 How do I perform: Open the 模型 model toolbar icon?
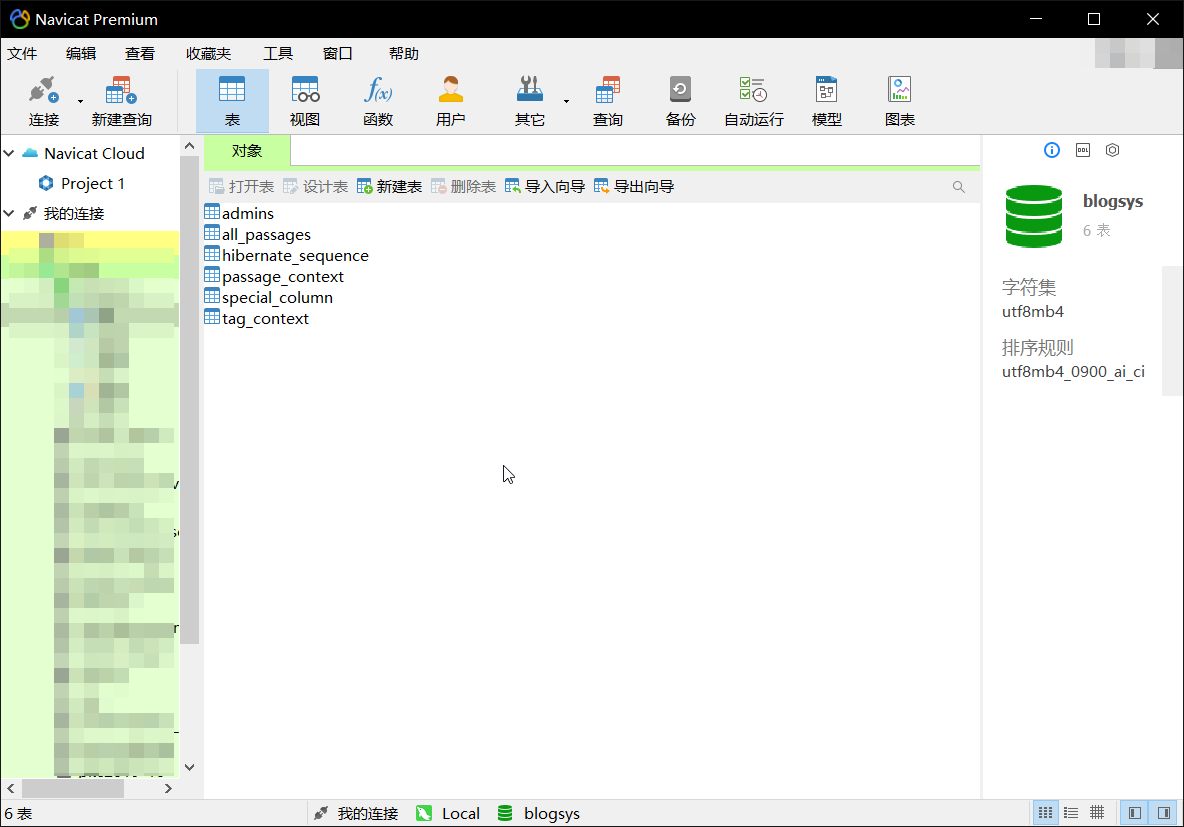(x=826, y=100)
